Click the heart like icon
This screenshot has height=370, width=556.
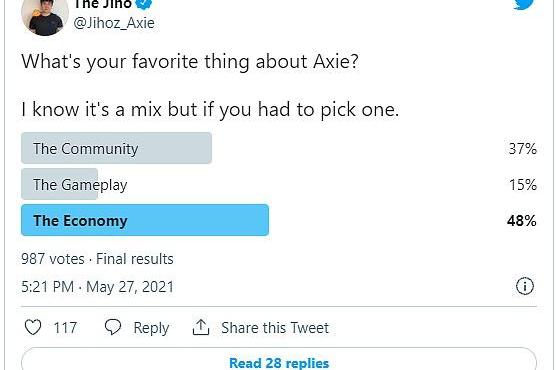(x=33, y=327)
